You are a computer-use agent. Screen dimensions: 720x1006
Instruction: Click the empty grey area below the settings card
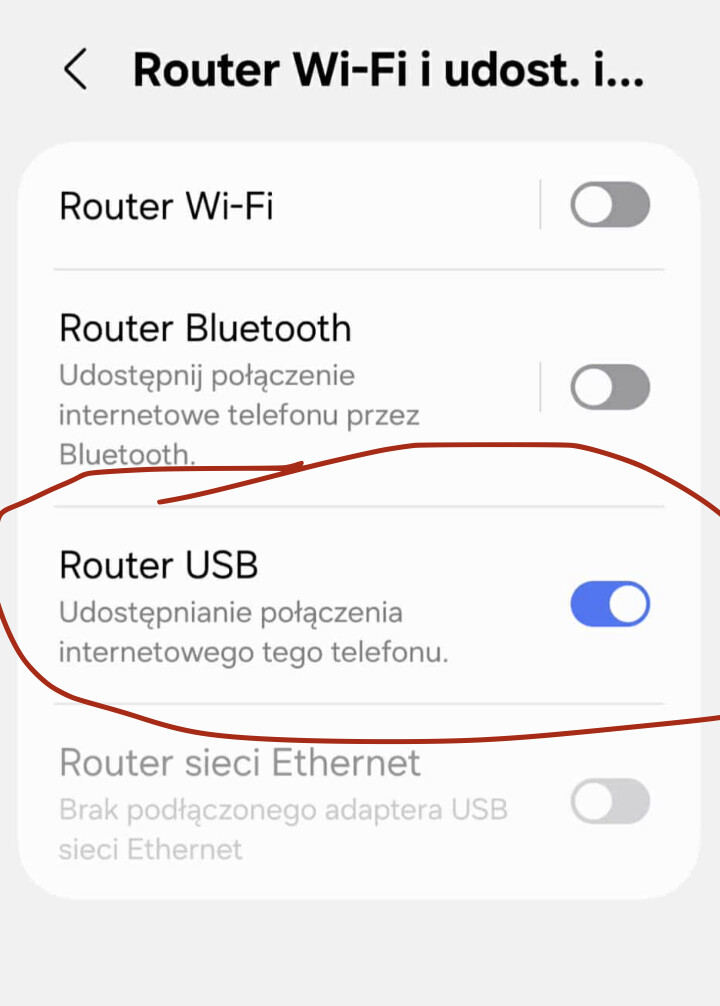[359, 950]
